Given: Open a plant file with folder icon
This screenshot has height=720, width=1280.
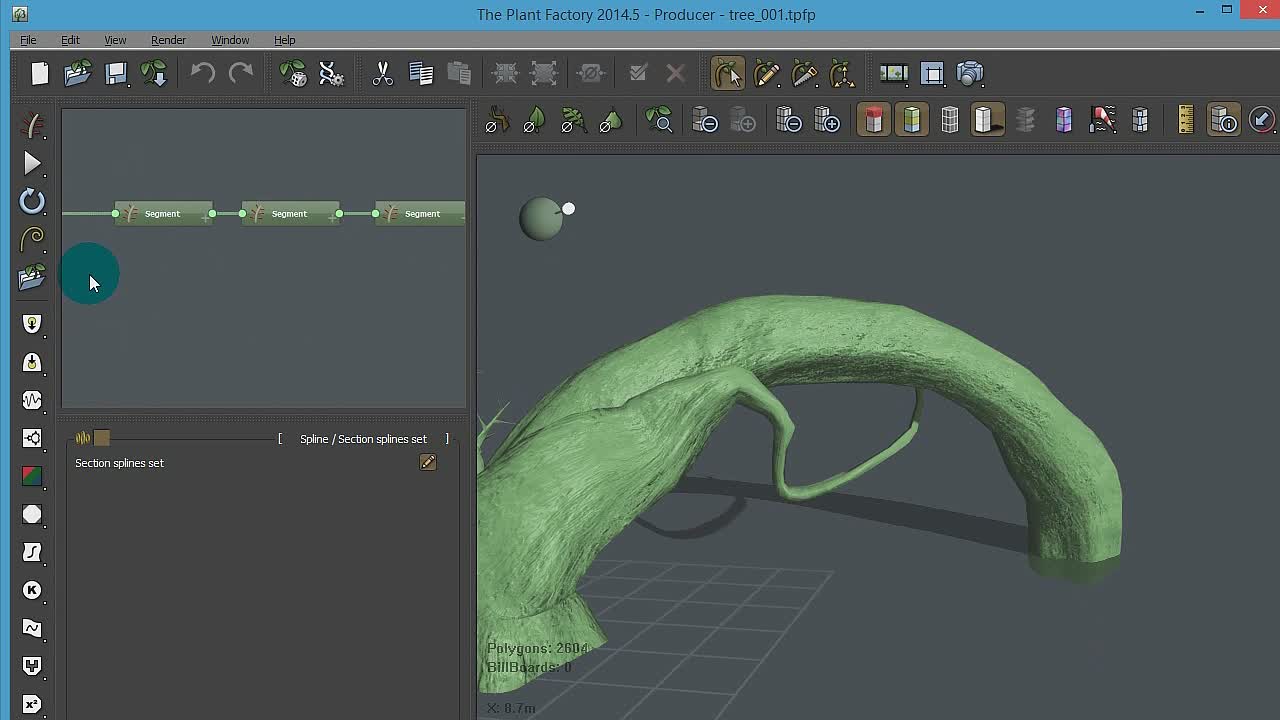Looking at the screenshot, I should click(78, 73).
